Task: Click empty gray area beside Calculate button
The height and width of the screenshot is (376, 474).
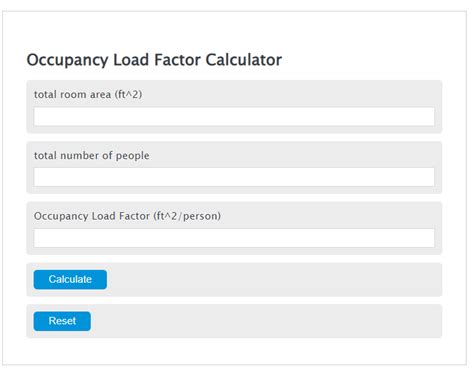Action: click(273, 279)
